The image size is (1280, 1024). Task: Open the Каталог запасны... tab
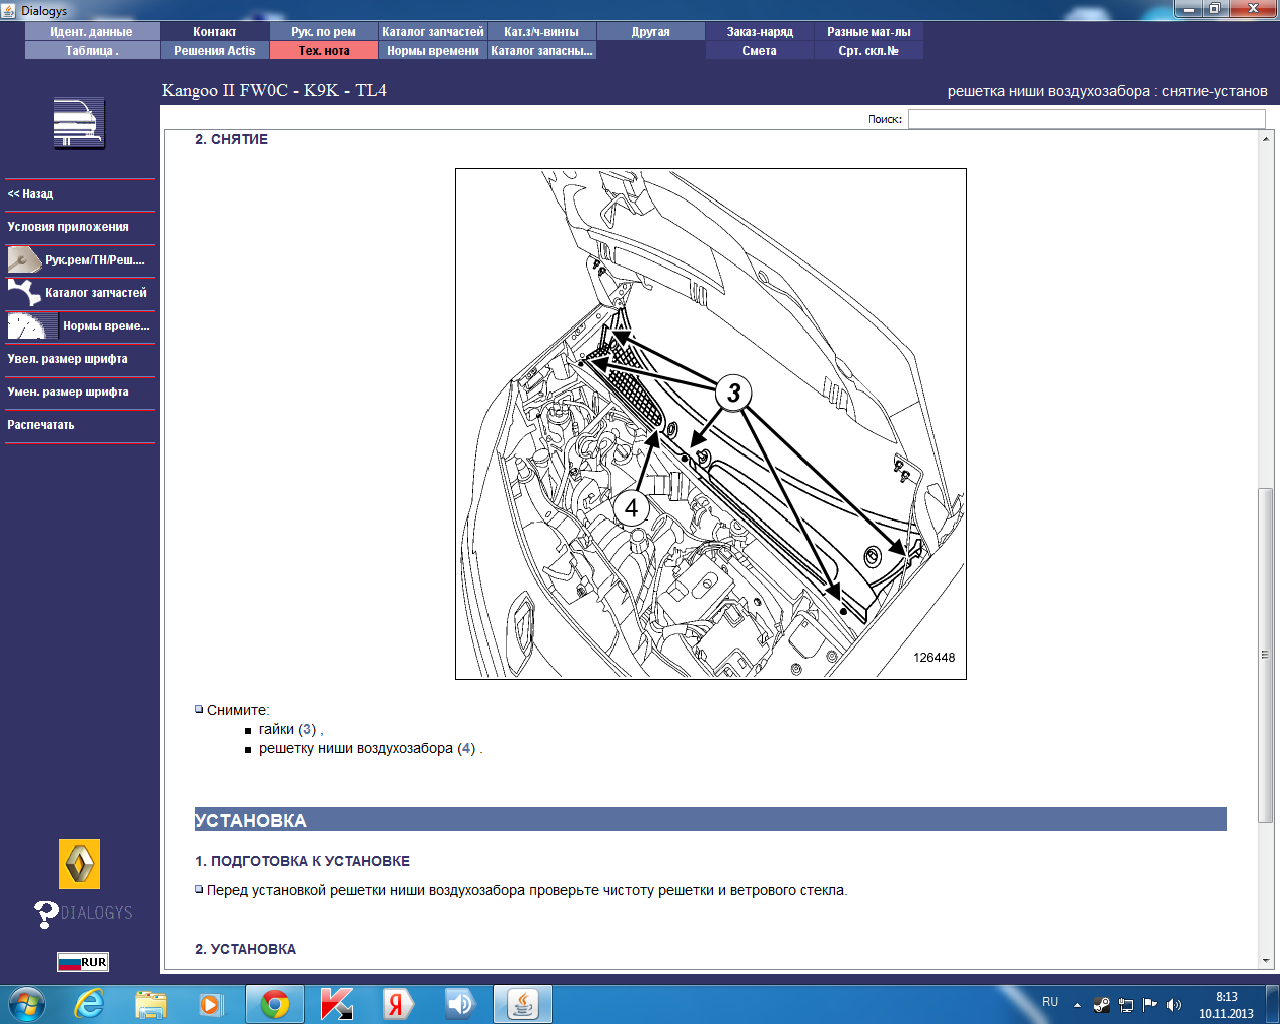(x=542, y=51)
